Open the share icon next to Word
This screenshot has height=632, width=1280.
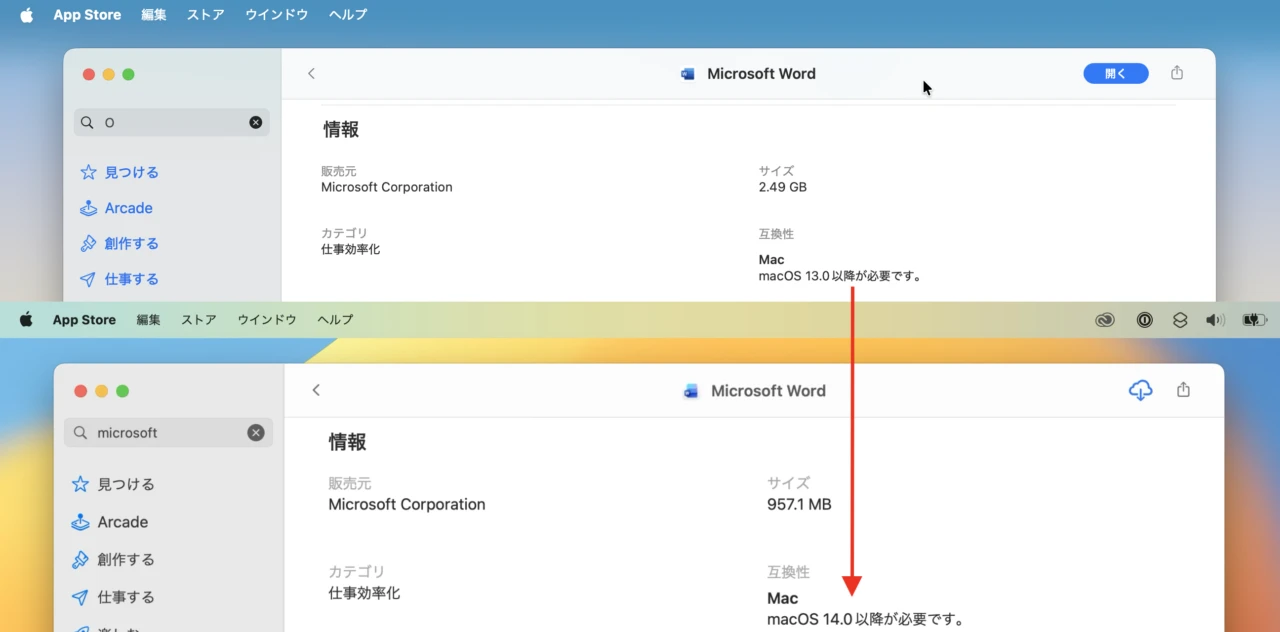coord(1176,72)
